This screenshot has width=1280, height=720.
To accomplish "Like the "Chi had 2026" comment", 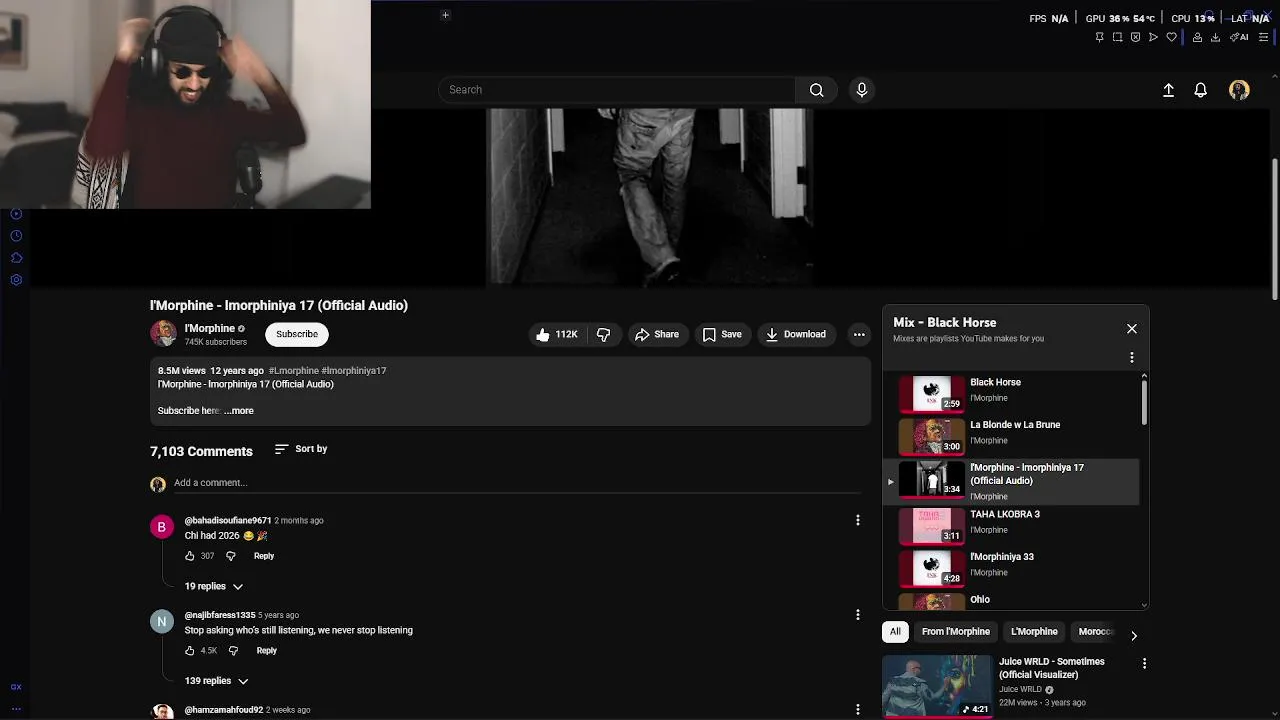I will tap(190, 556).
